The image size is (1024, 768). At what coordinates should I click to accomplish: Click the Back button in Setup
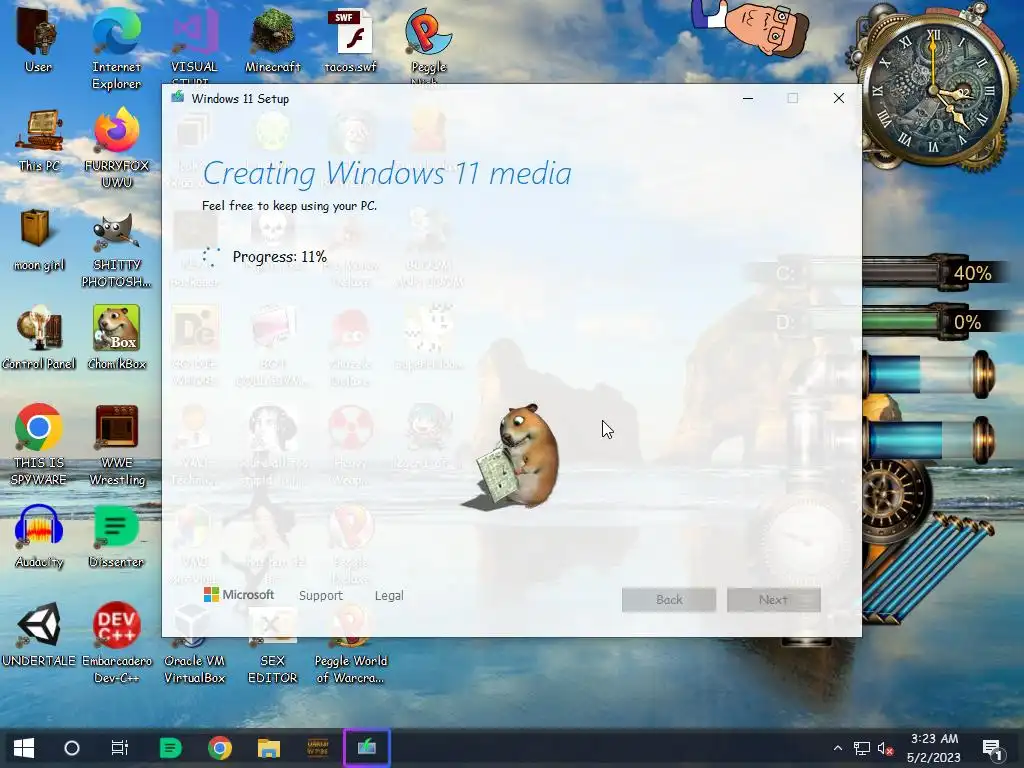tap(669, 600)
